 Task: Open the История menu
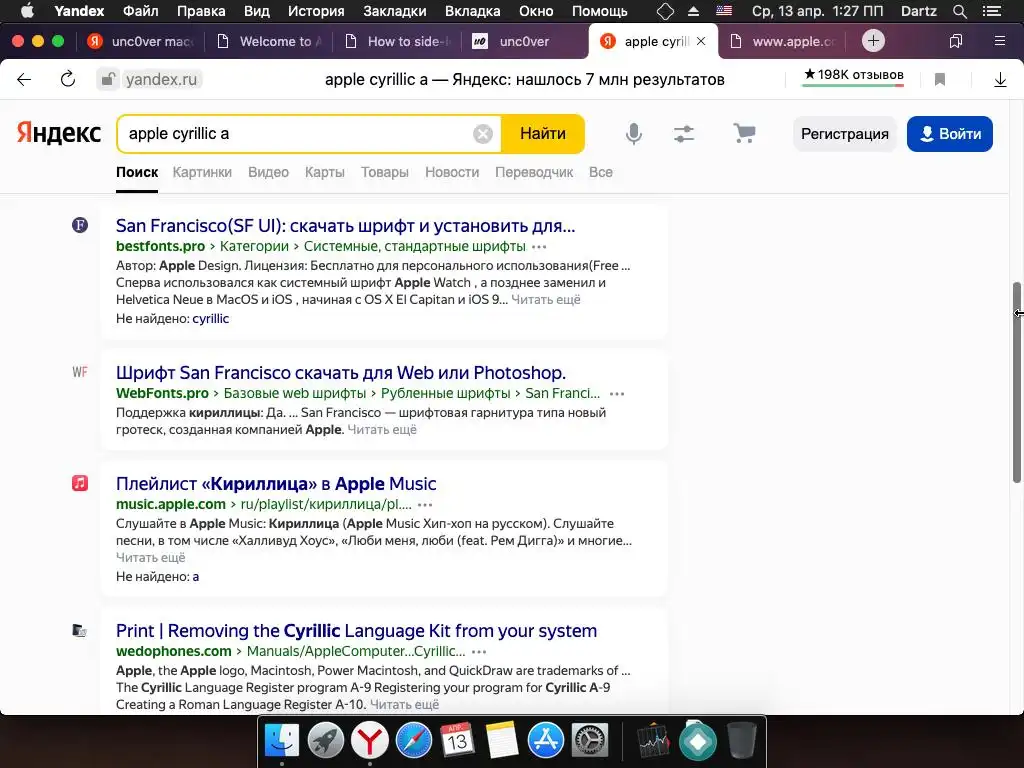coord(316,11)
